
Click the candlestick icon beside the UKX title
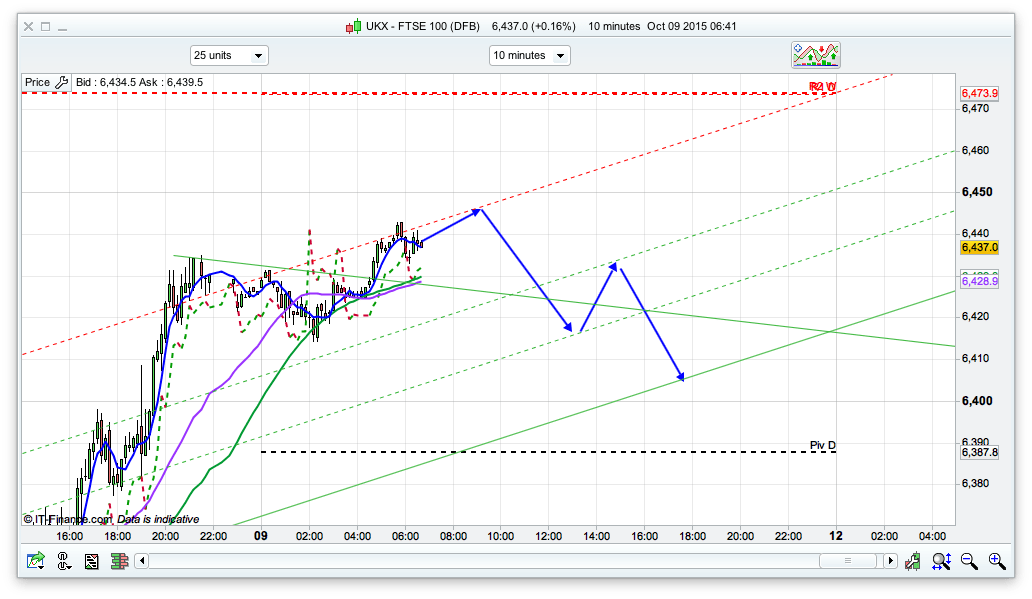pyautogui.click(x=352, y=27)
